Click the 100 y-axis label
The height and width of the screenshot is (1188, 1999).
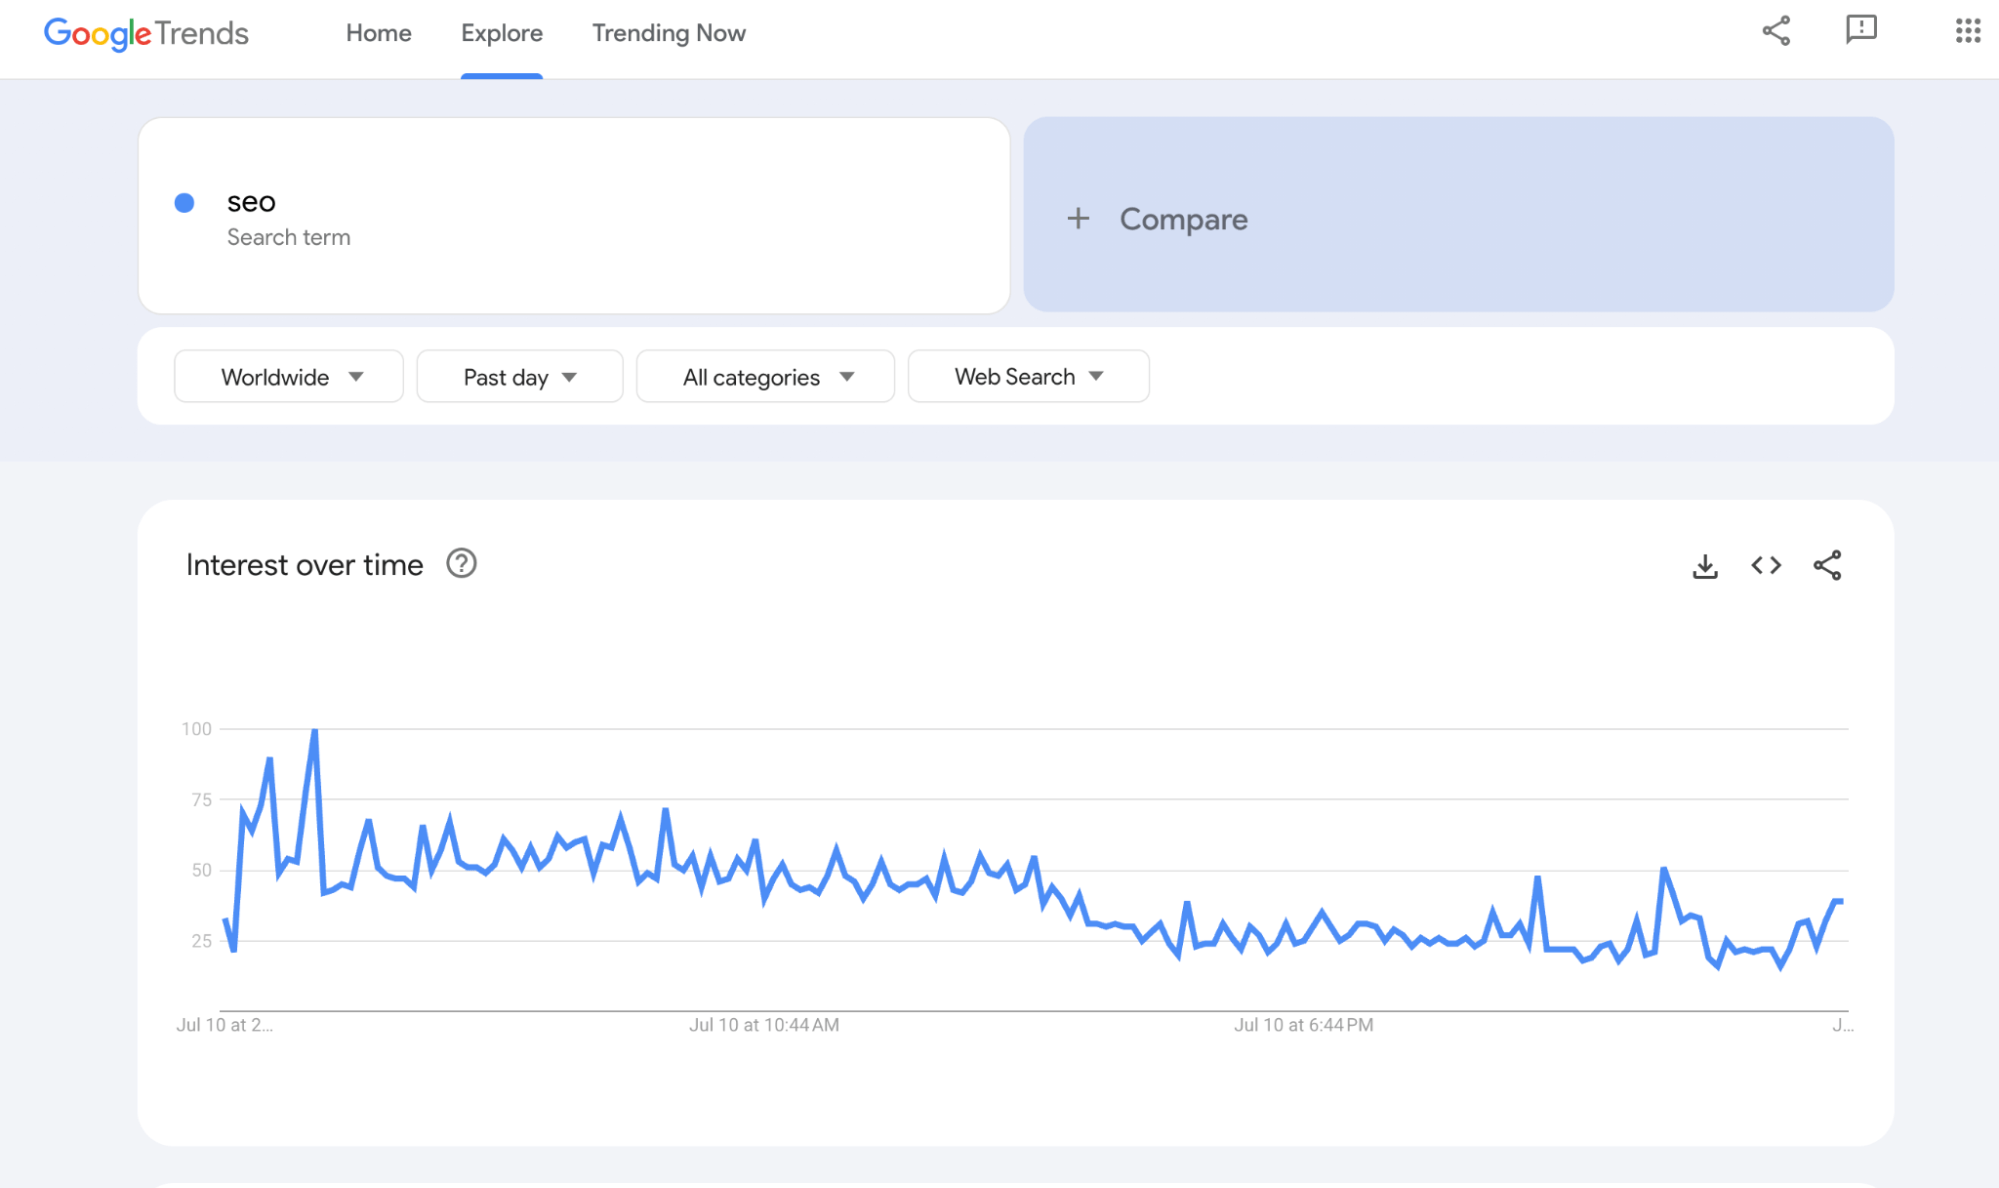pyautogui.click(x=196, y=729)
